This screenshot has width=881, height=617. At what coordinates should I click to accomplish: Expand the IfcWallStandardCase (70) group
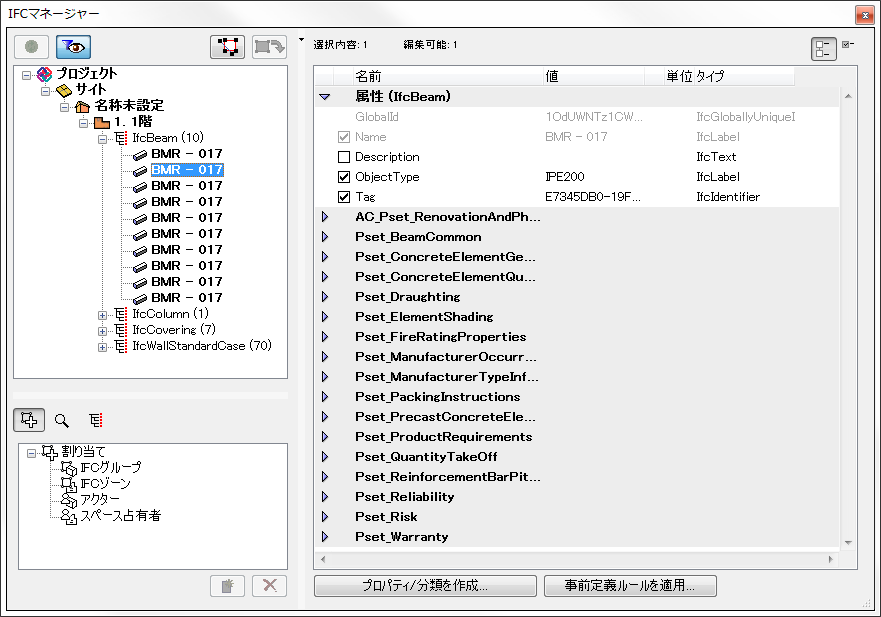point(102,347)
